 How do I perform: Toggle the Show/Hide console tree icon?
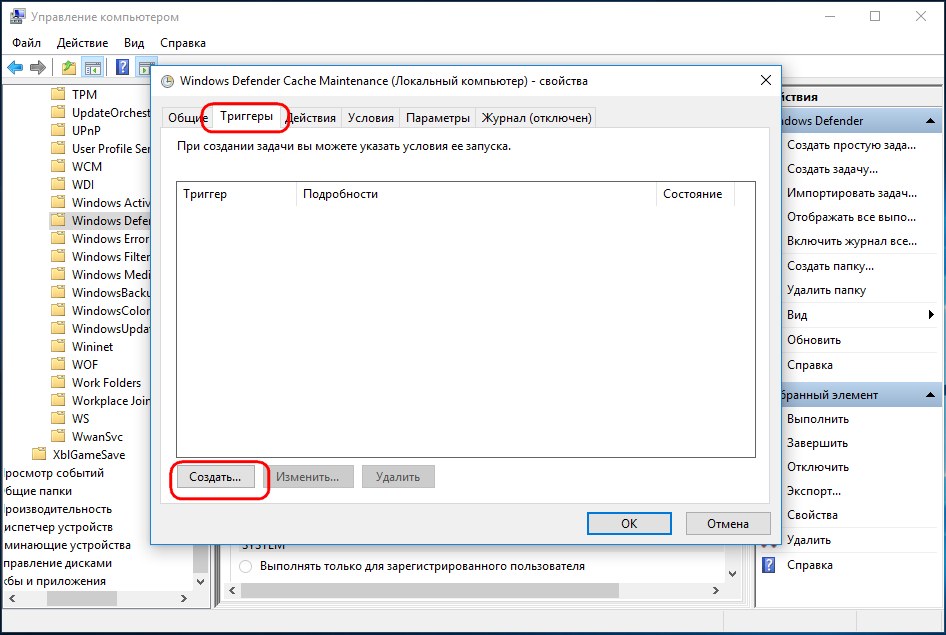click(92, 68)
